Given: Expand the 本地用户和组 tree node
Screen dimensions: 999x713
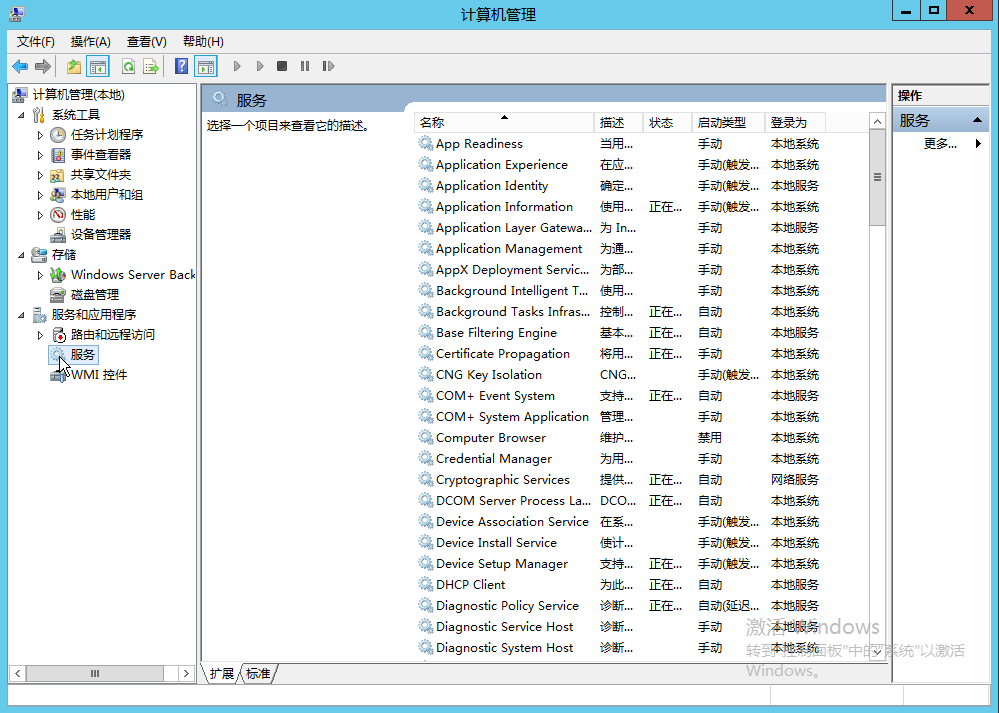Looking at the screenshot, I should [x=40, y=195].
